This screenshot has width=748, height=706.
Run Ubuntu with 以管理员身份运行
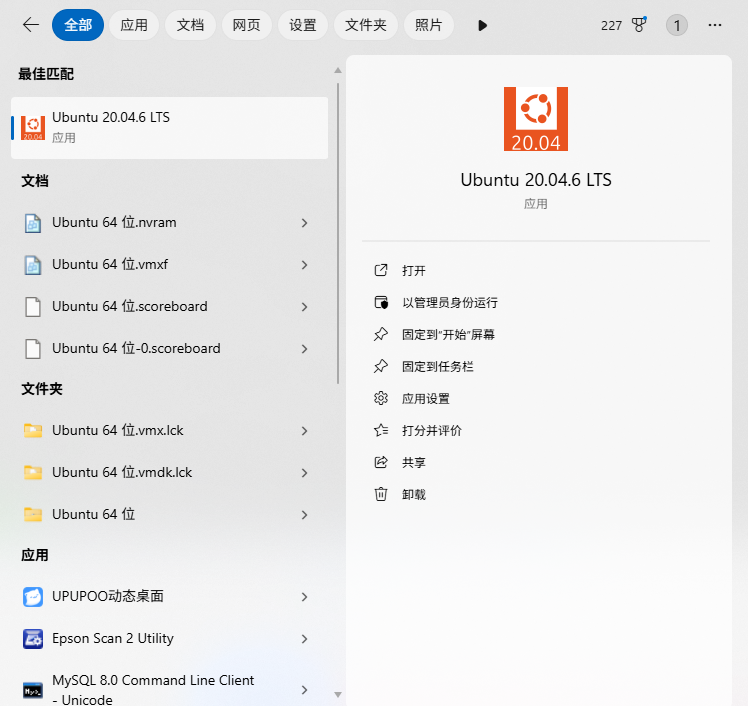[x=449, y=302]
